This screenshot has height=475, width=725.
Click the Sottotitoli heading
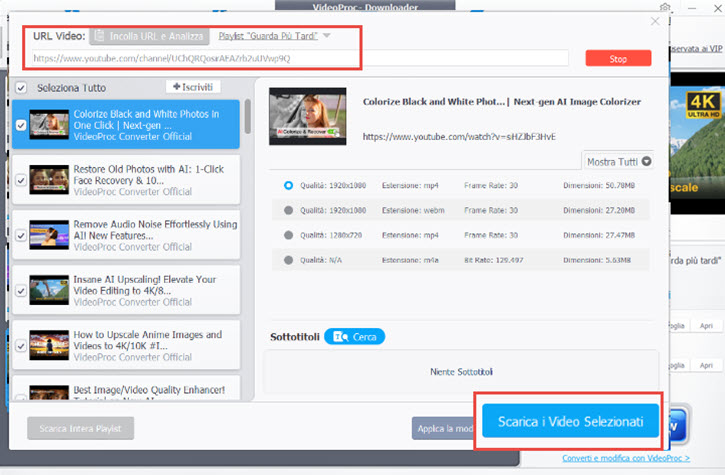(295, 337)
